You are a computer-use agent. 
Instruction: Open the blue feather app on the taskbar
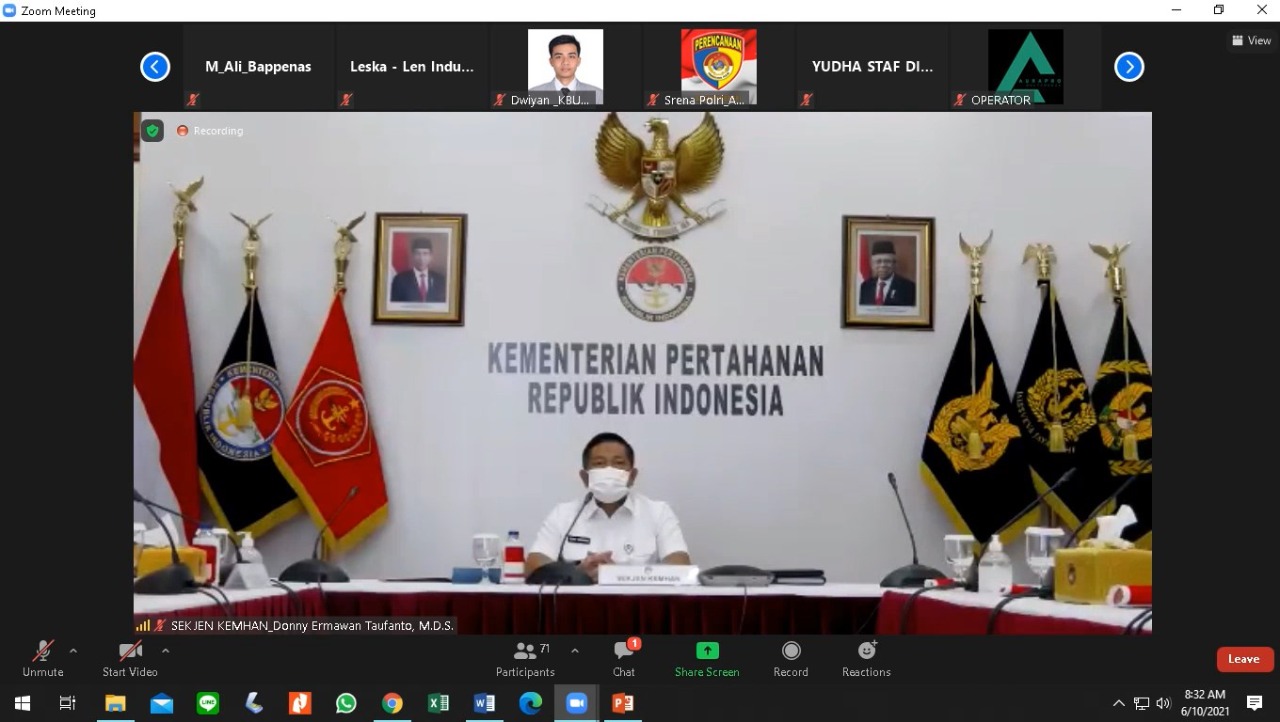254,703
